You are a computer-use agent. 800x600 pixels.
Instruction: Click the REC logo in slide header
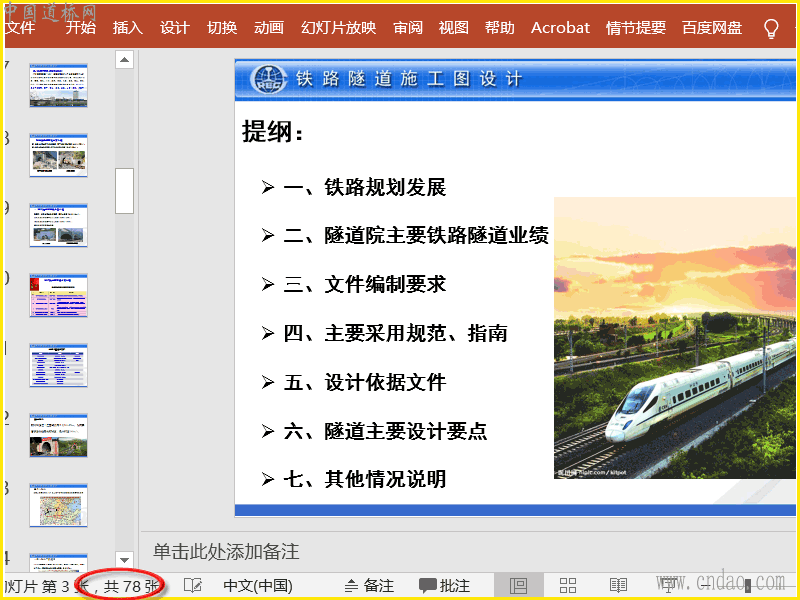[x=268, y=80]
